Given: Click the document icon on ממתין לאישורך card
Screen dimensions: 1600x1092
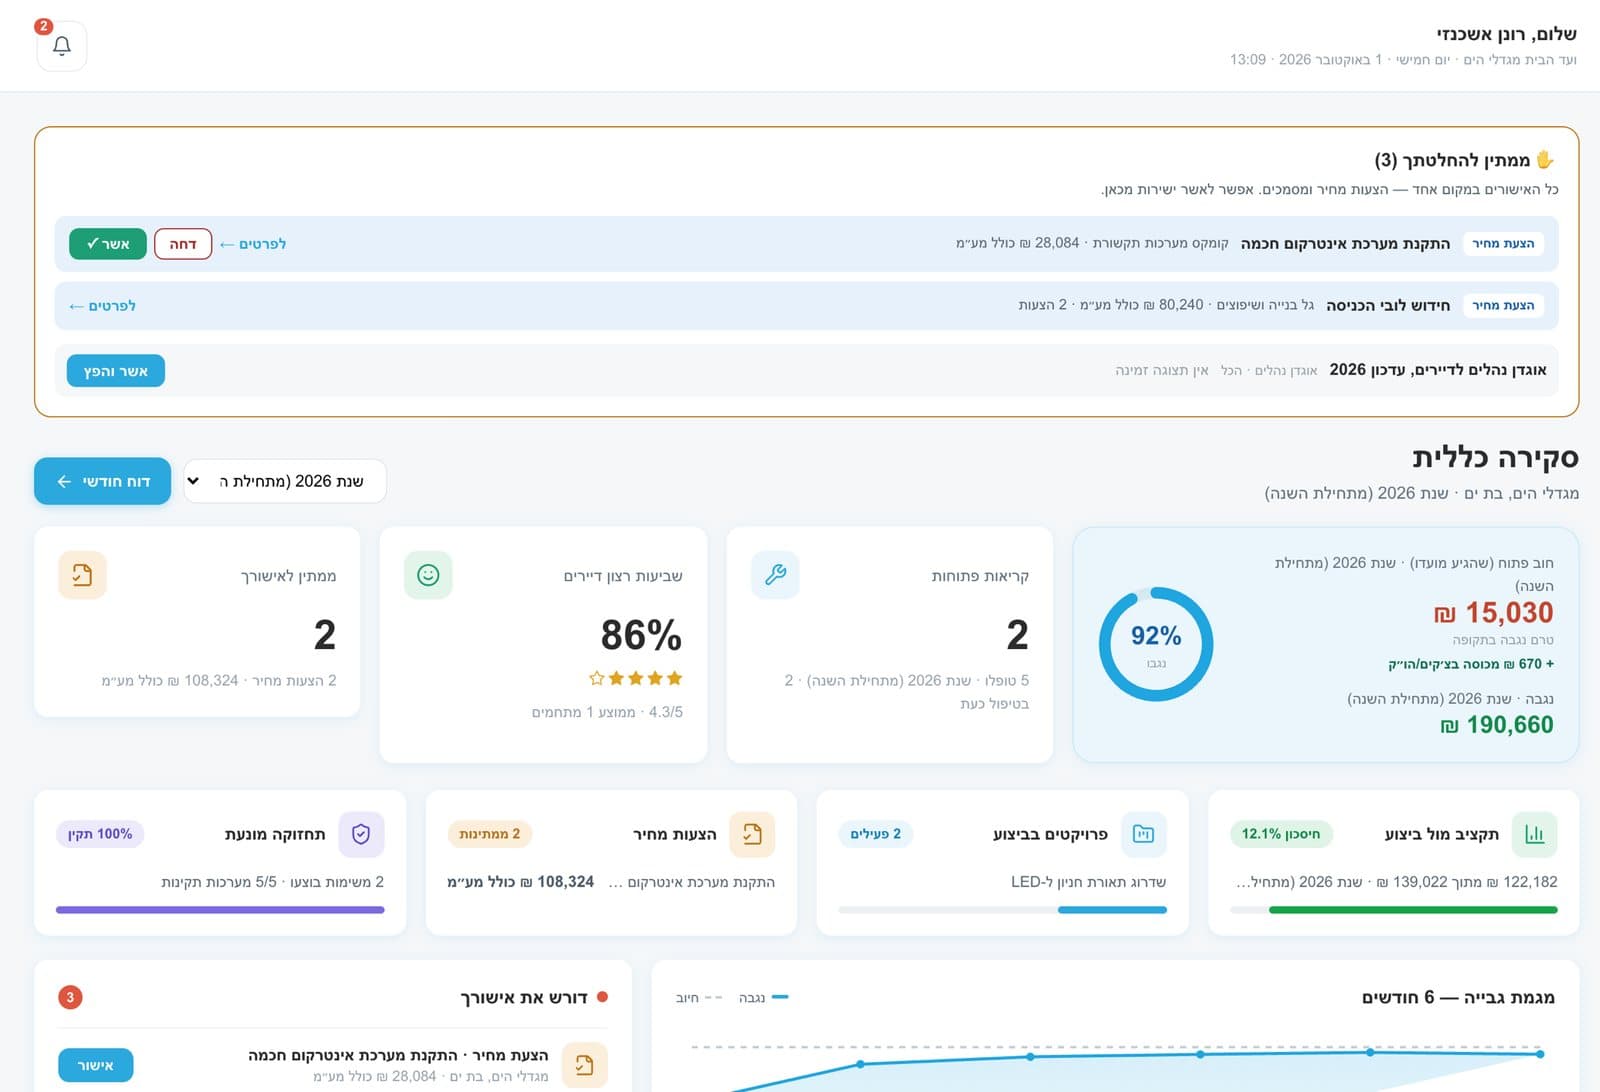Looking at the screenshot, I should coord(82,575).
